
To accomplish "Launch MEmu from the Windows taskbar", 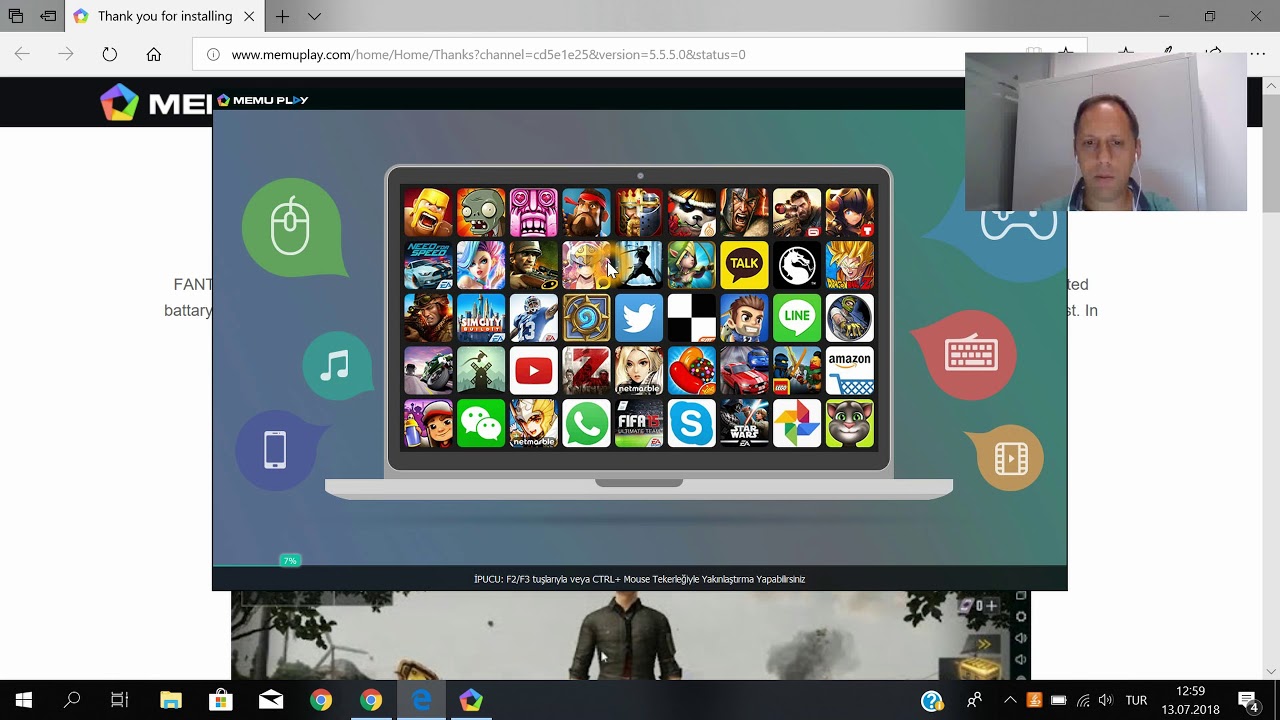I will [471, 700].
